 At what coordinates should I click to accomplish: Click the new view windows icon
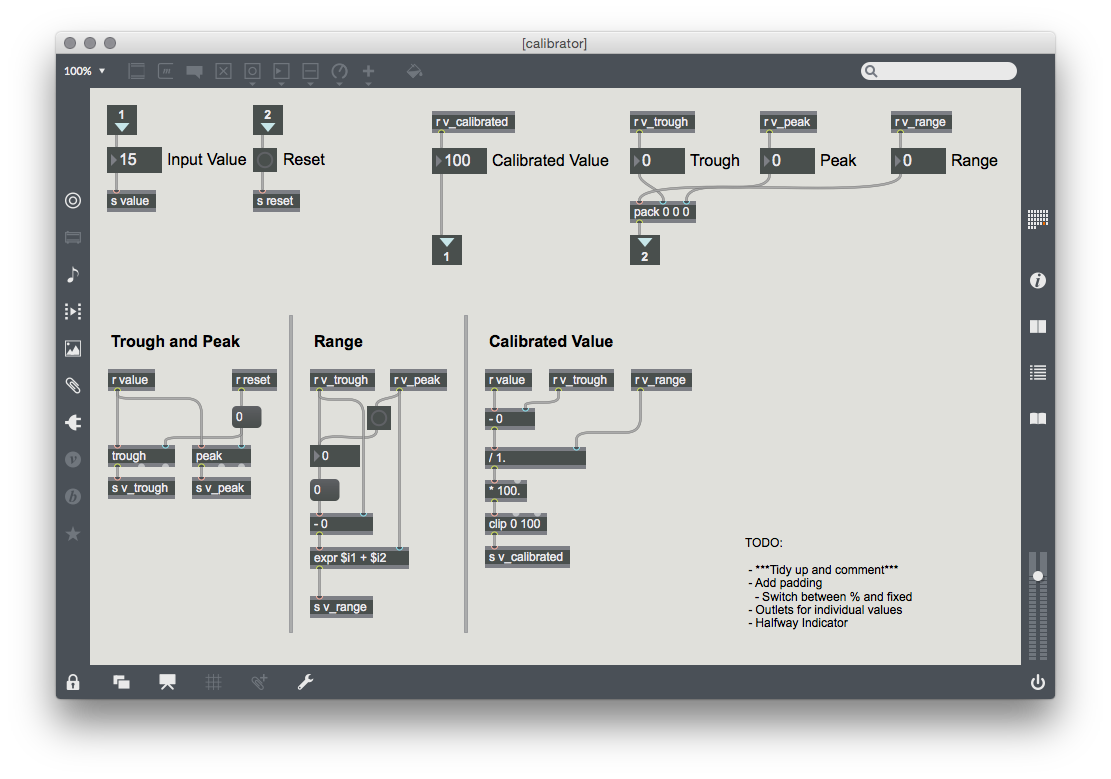121,682
